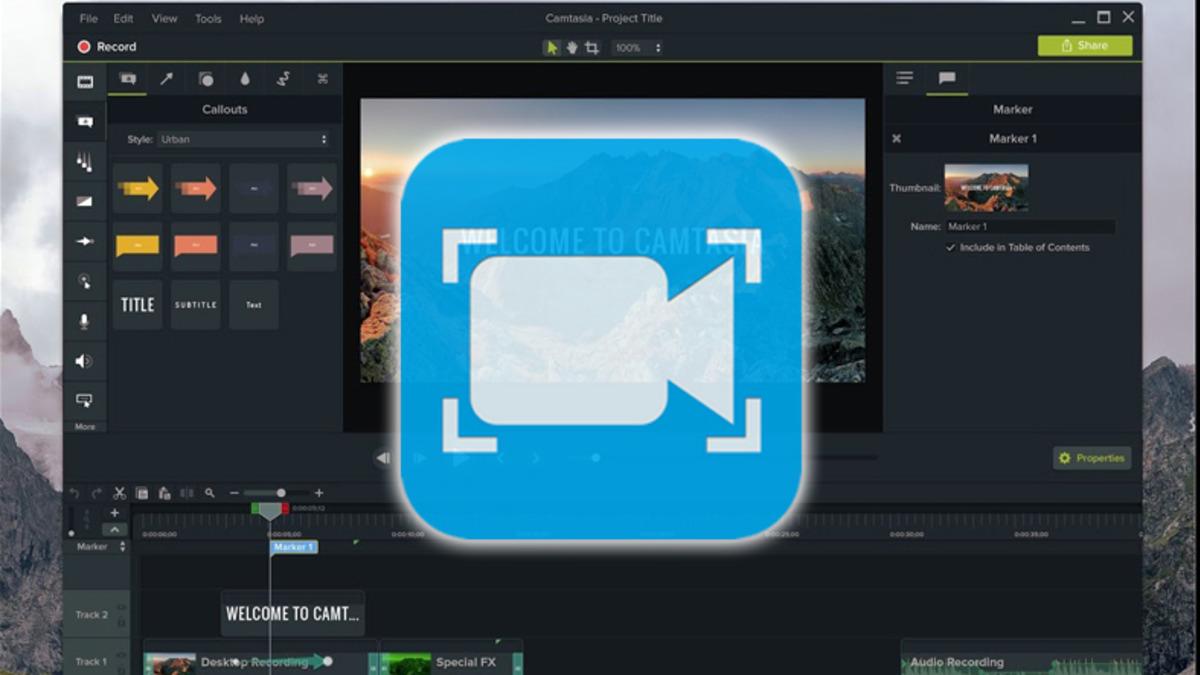Viewport: 1200px width, 675px height.
Task: Select the Marker 1 flag on timeline
Action: pos(293,547)
